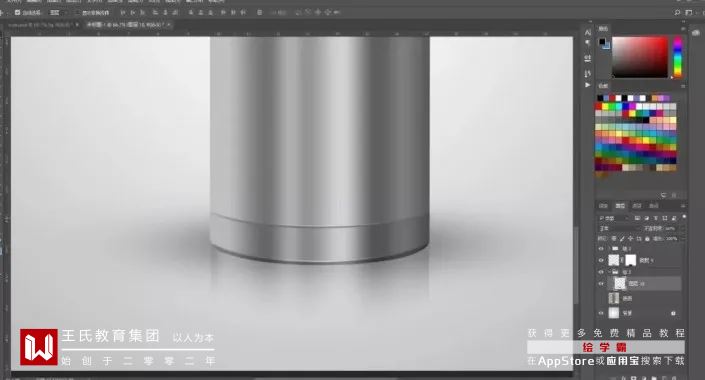Viewport: 705px width, 380px height.
Task: Select the active Layers panel tab
Action: (620, 206)
